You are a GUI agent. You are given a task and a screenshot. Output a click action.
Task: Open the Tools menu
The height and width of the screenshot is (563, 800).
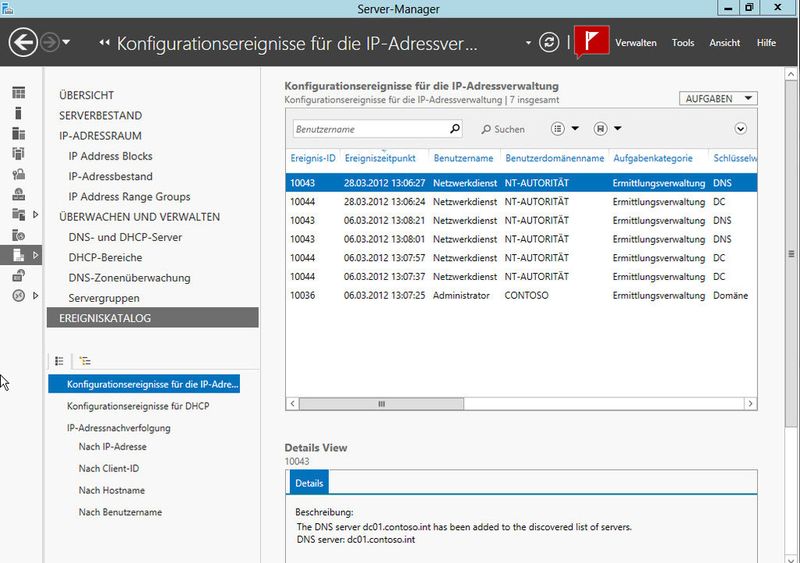683,43
